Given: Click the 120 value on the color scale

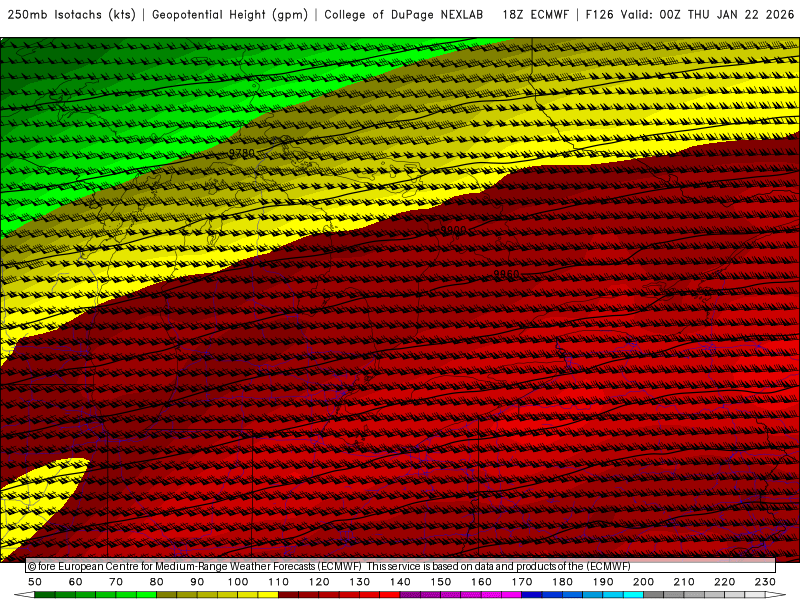Looking at the screenshot, I should click(x=319, y=582).
